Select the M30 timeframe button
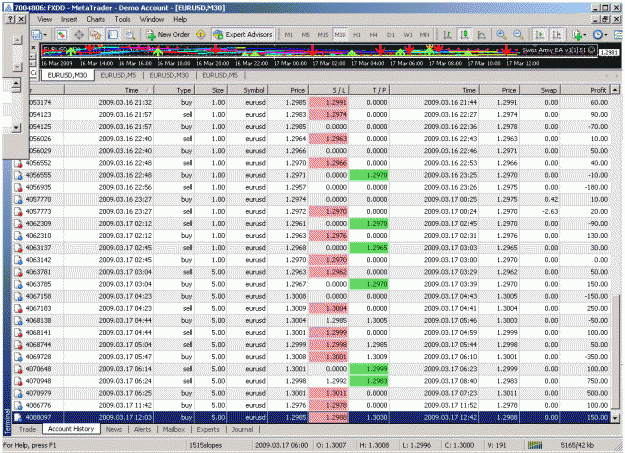Screen dimensions: 625x453 coord(340,35)
